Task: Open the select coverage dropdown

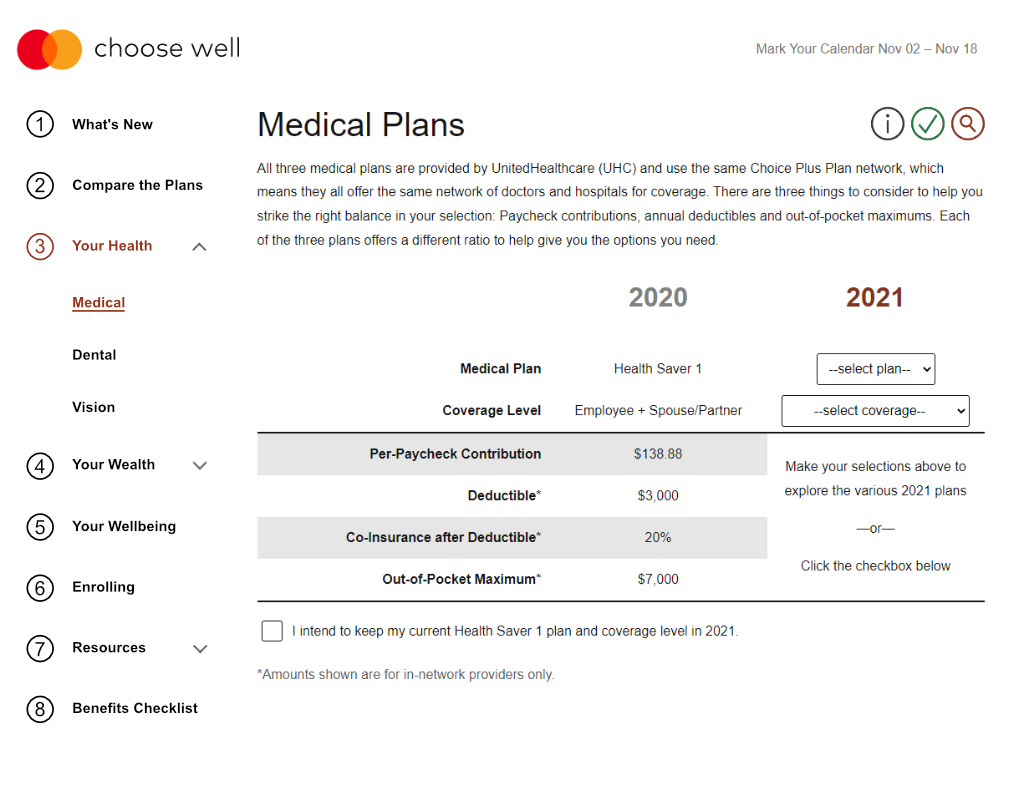Action: coord(876,411)
